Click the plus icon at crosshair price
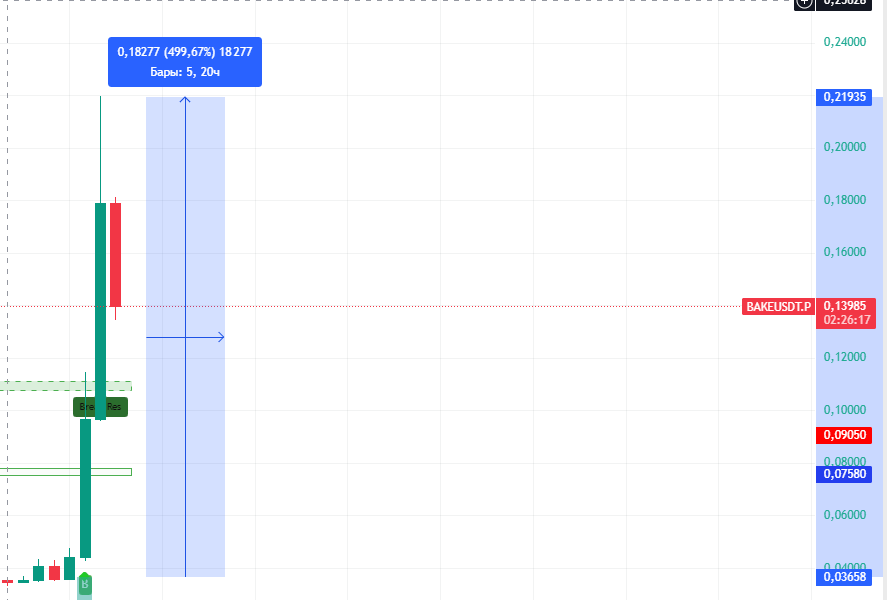The image size is (888, 600). [x=805, y=4]
